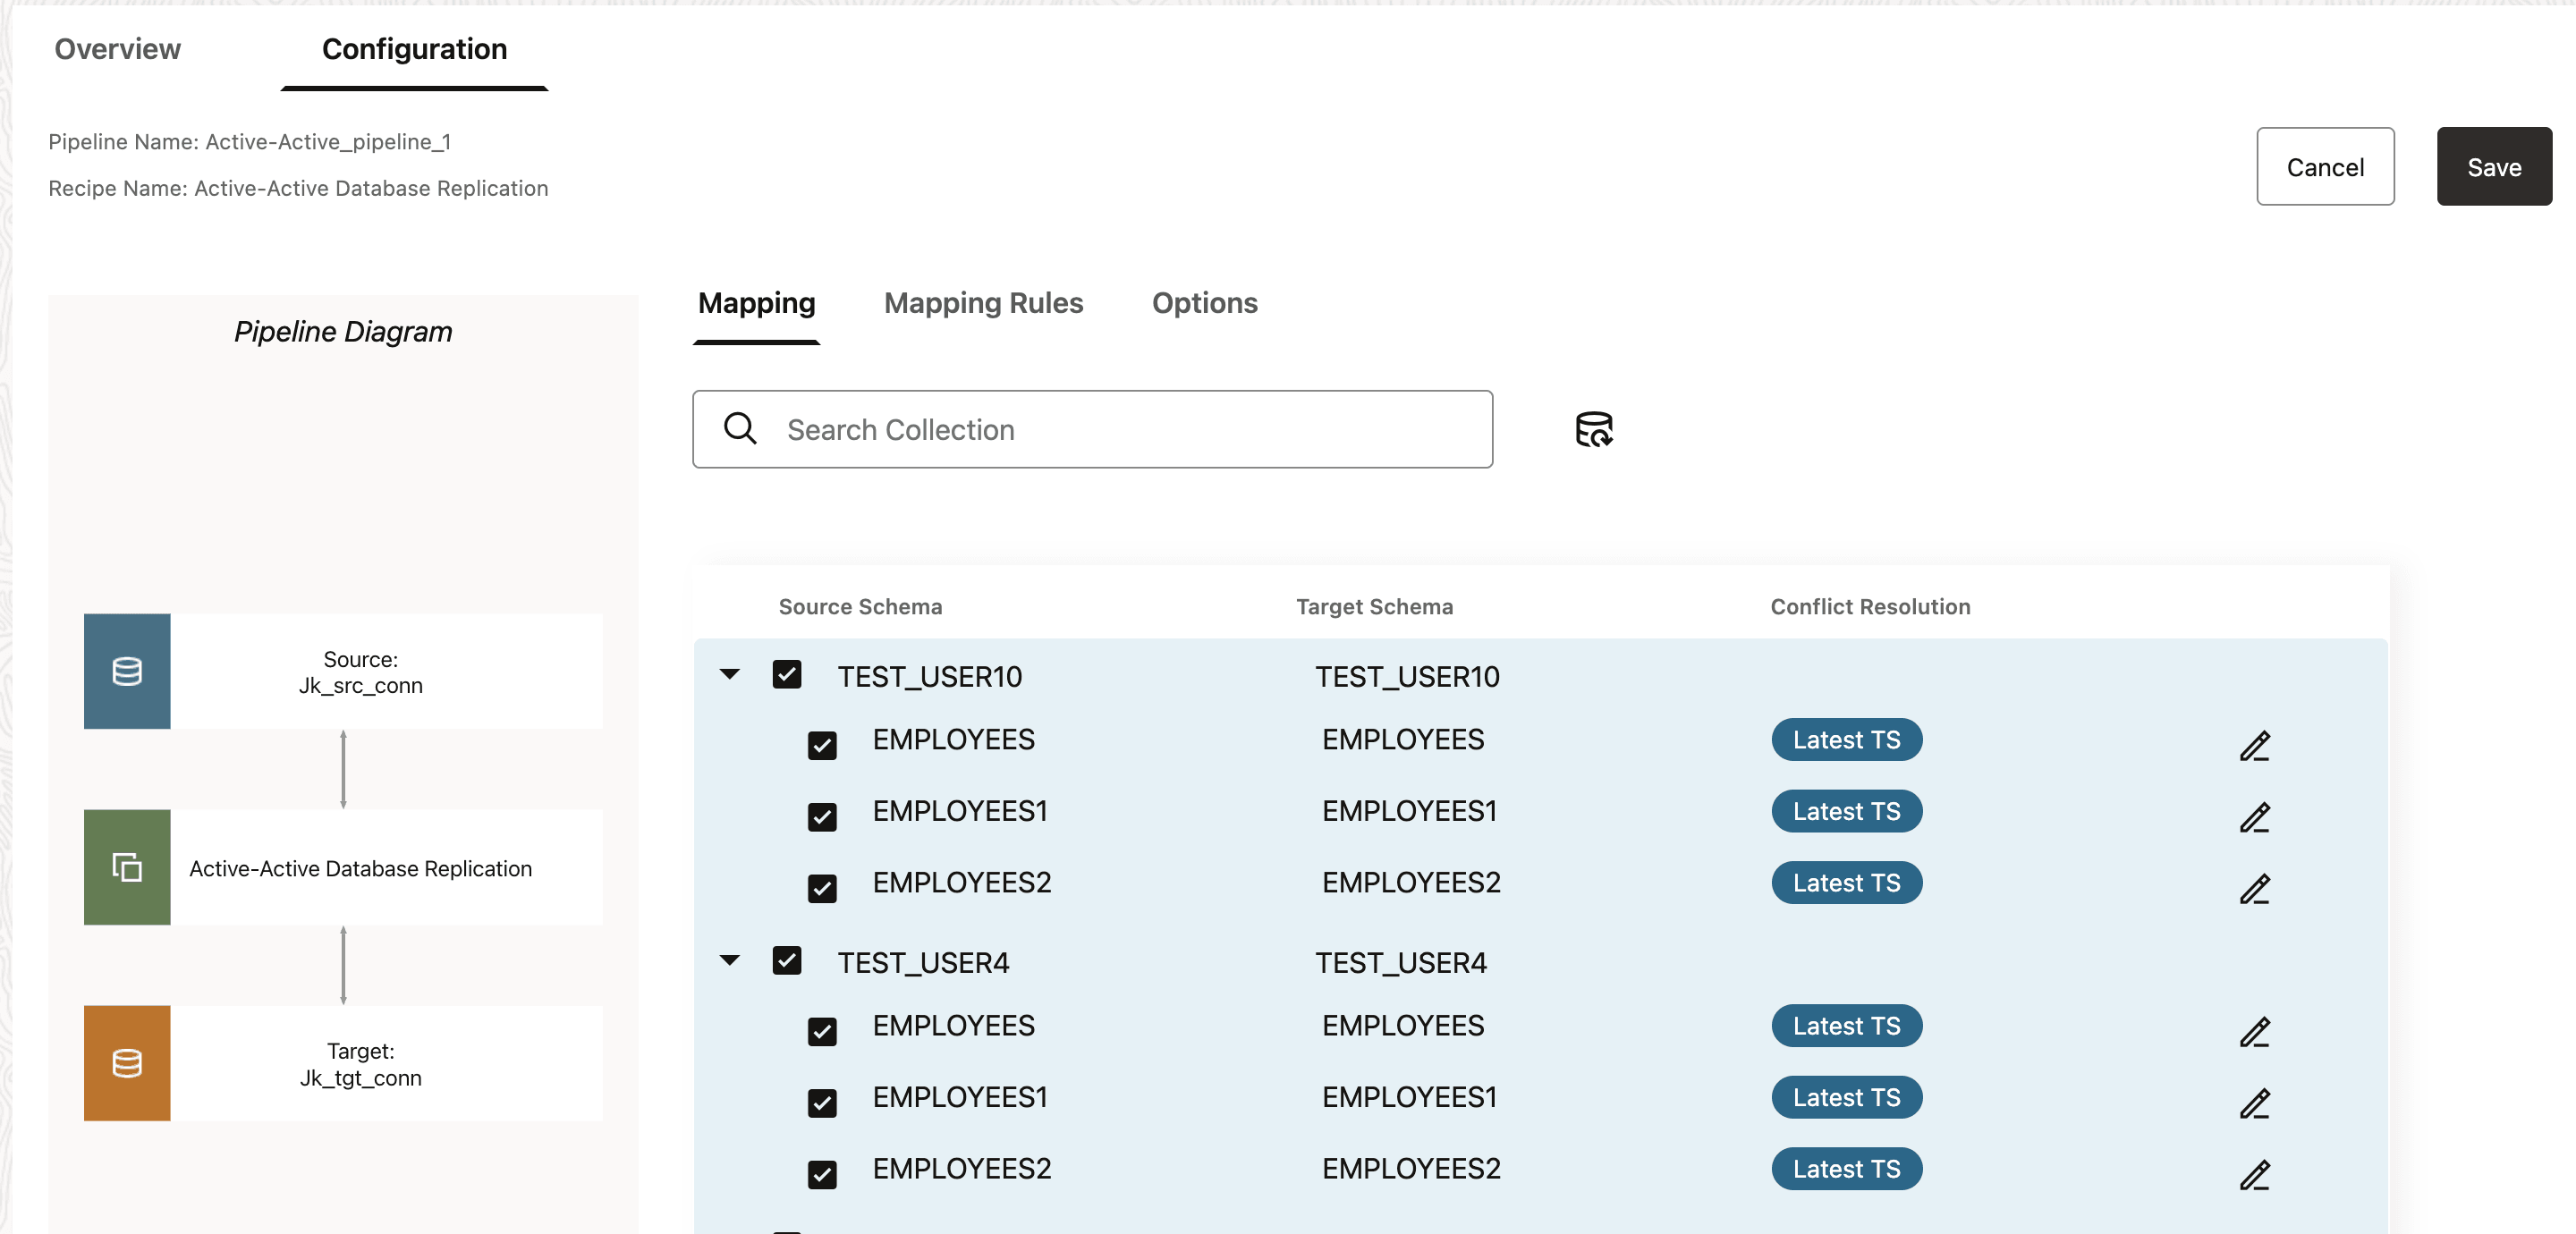Uncheck EMPLOYEES1 under TEST_USER10
This screenshot has width=2576, height=1234.
pyautogui.click(x=822, y=817)
